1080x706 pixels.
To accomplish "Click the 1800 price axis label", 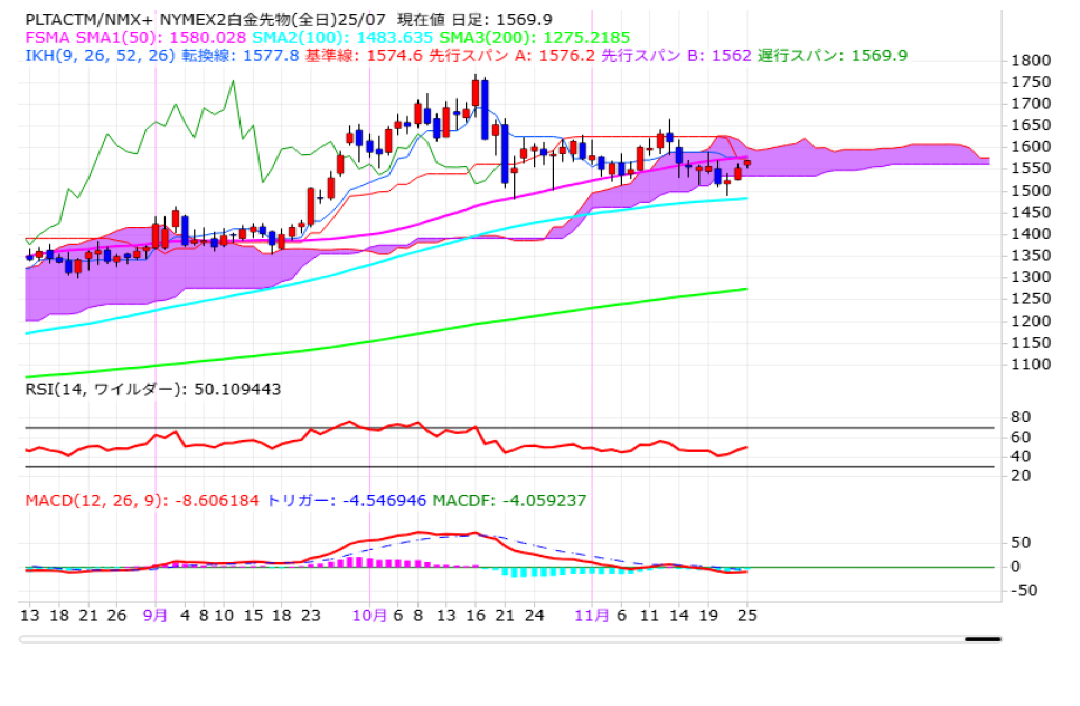I will tap(1031, 60).
